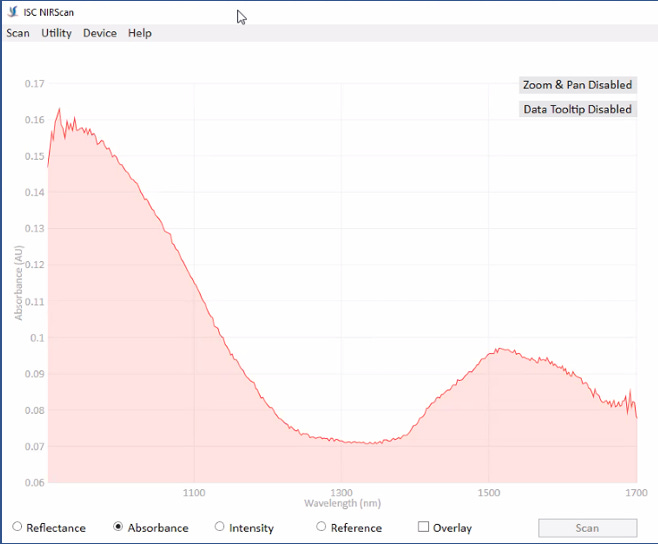Click the 1300 x-axis tick label

click(341, 492)
